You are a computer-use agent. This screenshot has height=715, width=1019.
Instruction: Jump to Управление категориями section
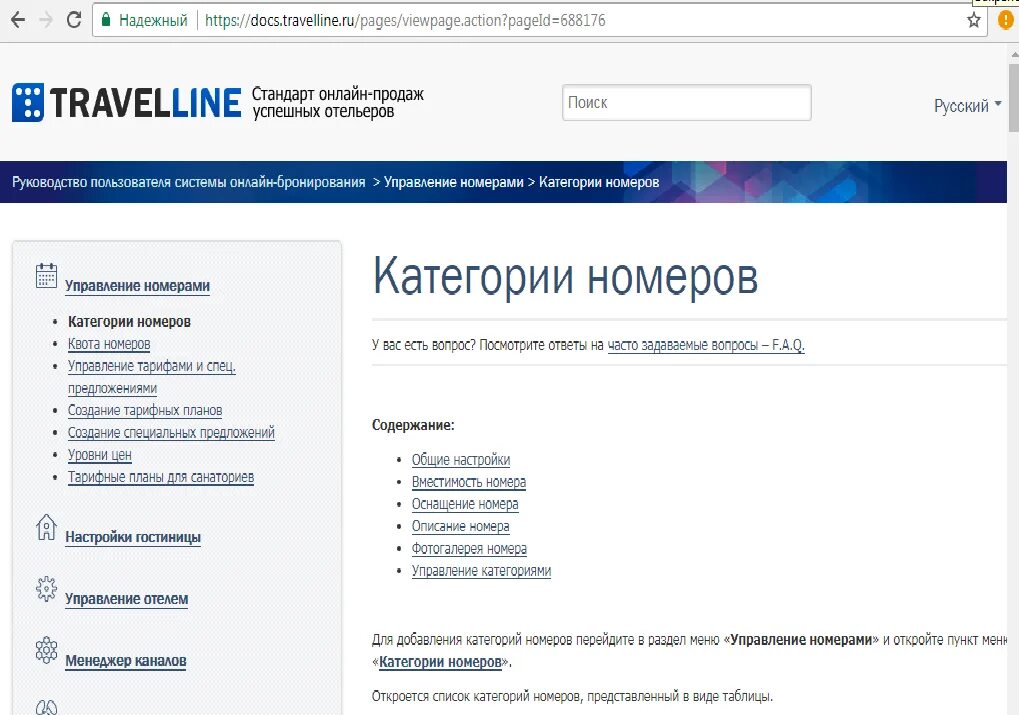tap(481, 571)
